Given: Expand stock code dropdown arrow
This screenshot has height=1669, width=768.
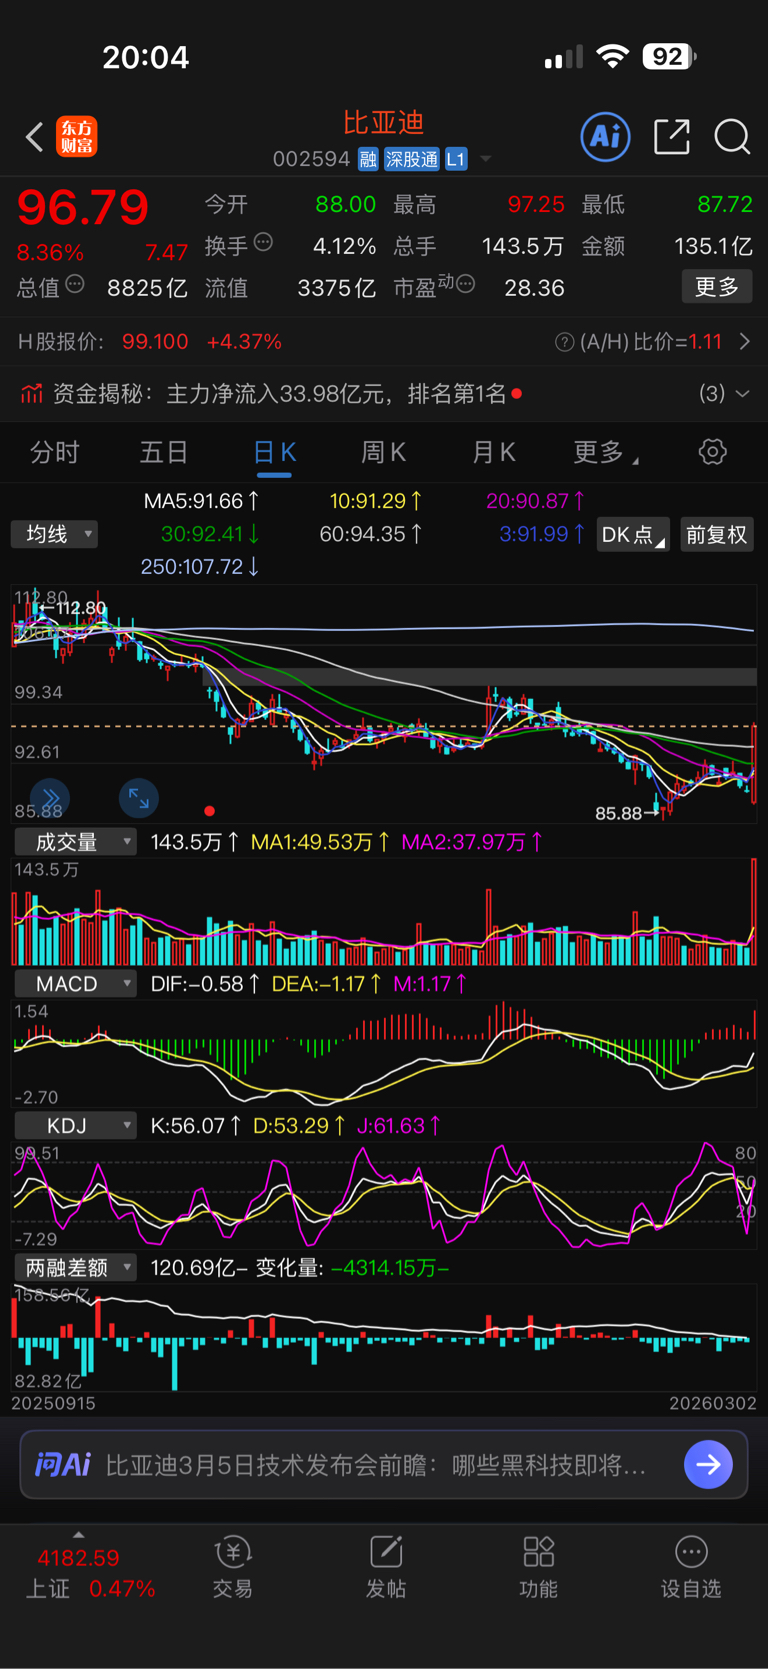Looking at the screenshot, I should coord(486,159).
